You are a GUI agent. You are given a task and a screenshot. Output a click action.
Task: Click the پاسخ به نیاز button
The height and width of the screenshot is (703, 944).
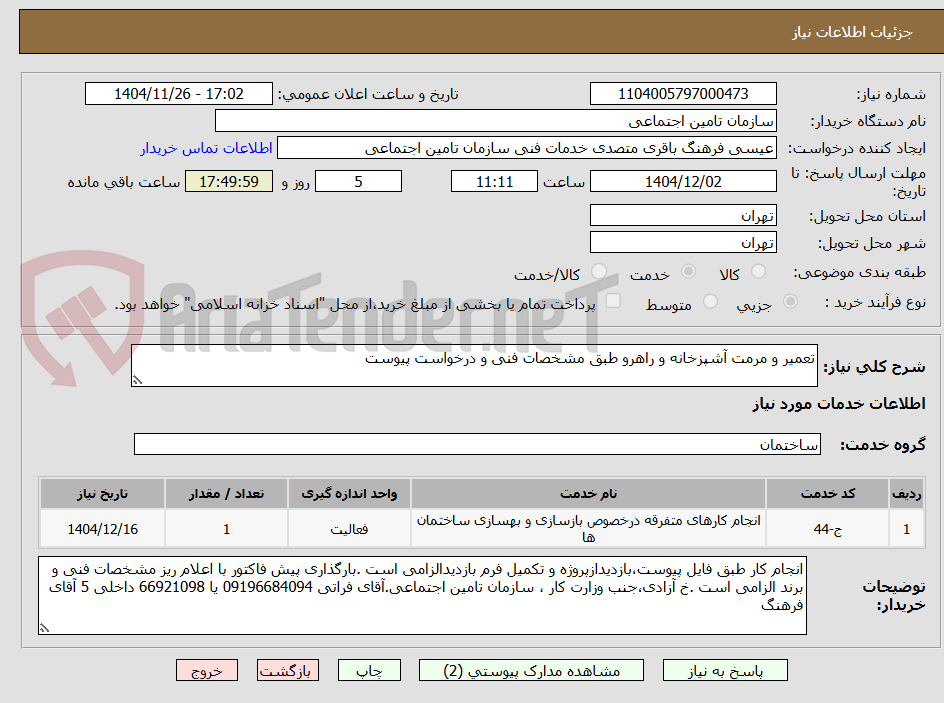click(x=725, y=670)
